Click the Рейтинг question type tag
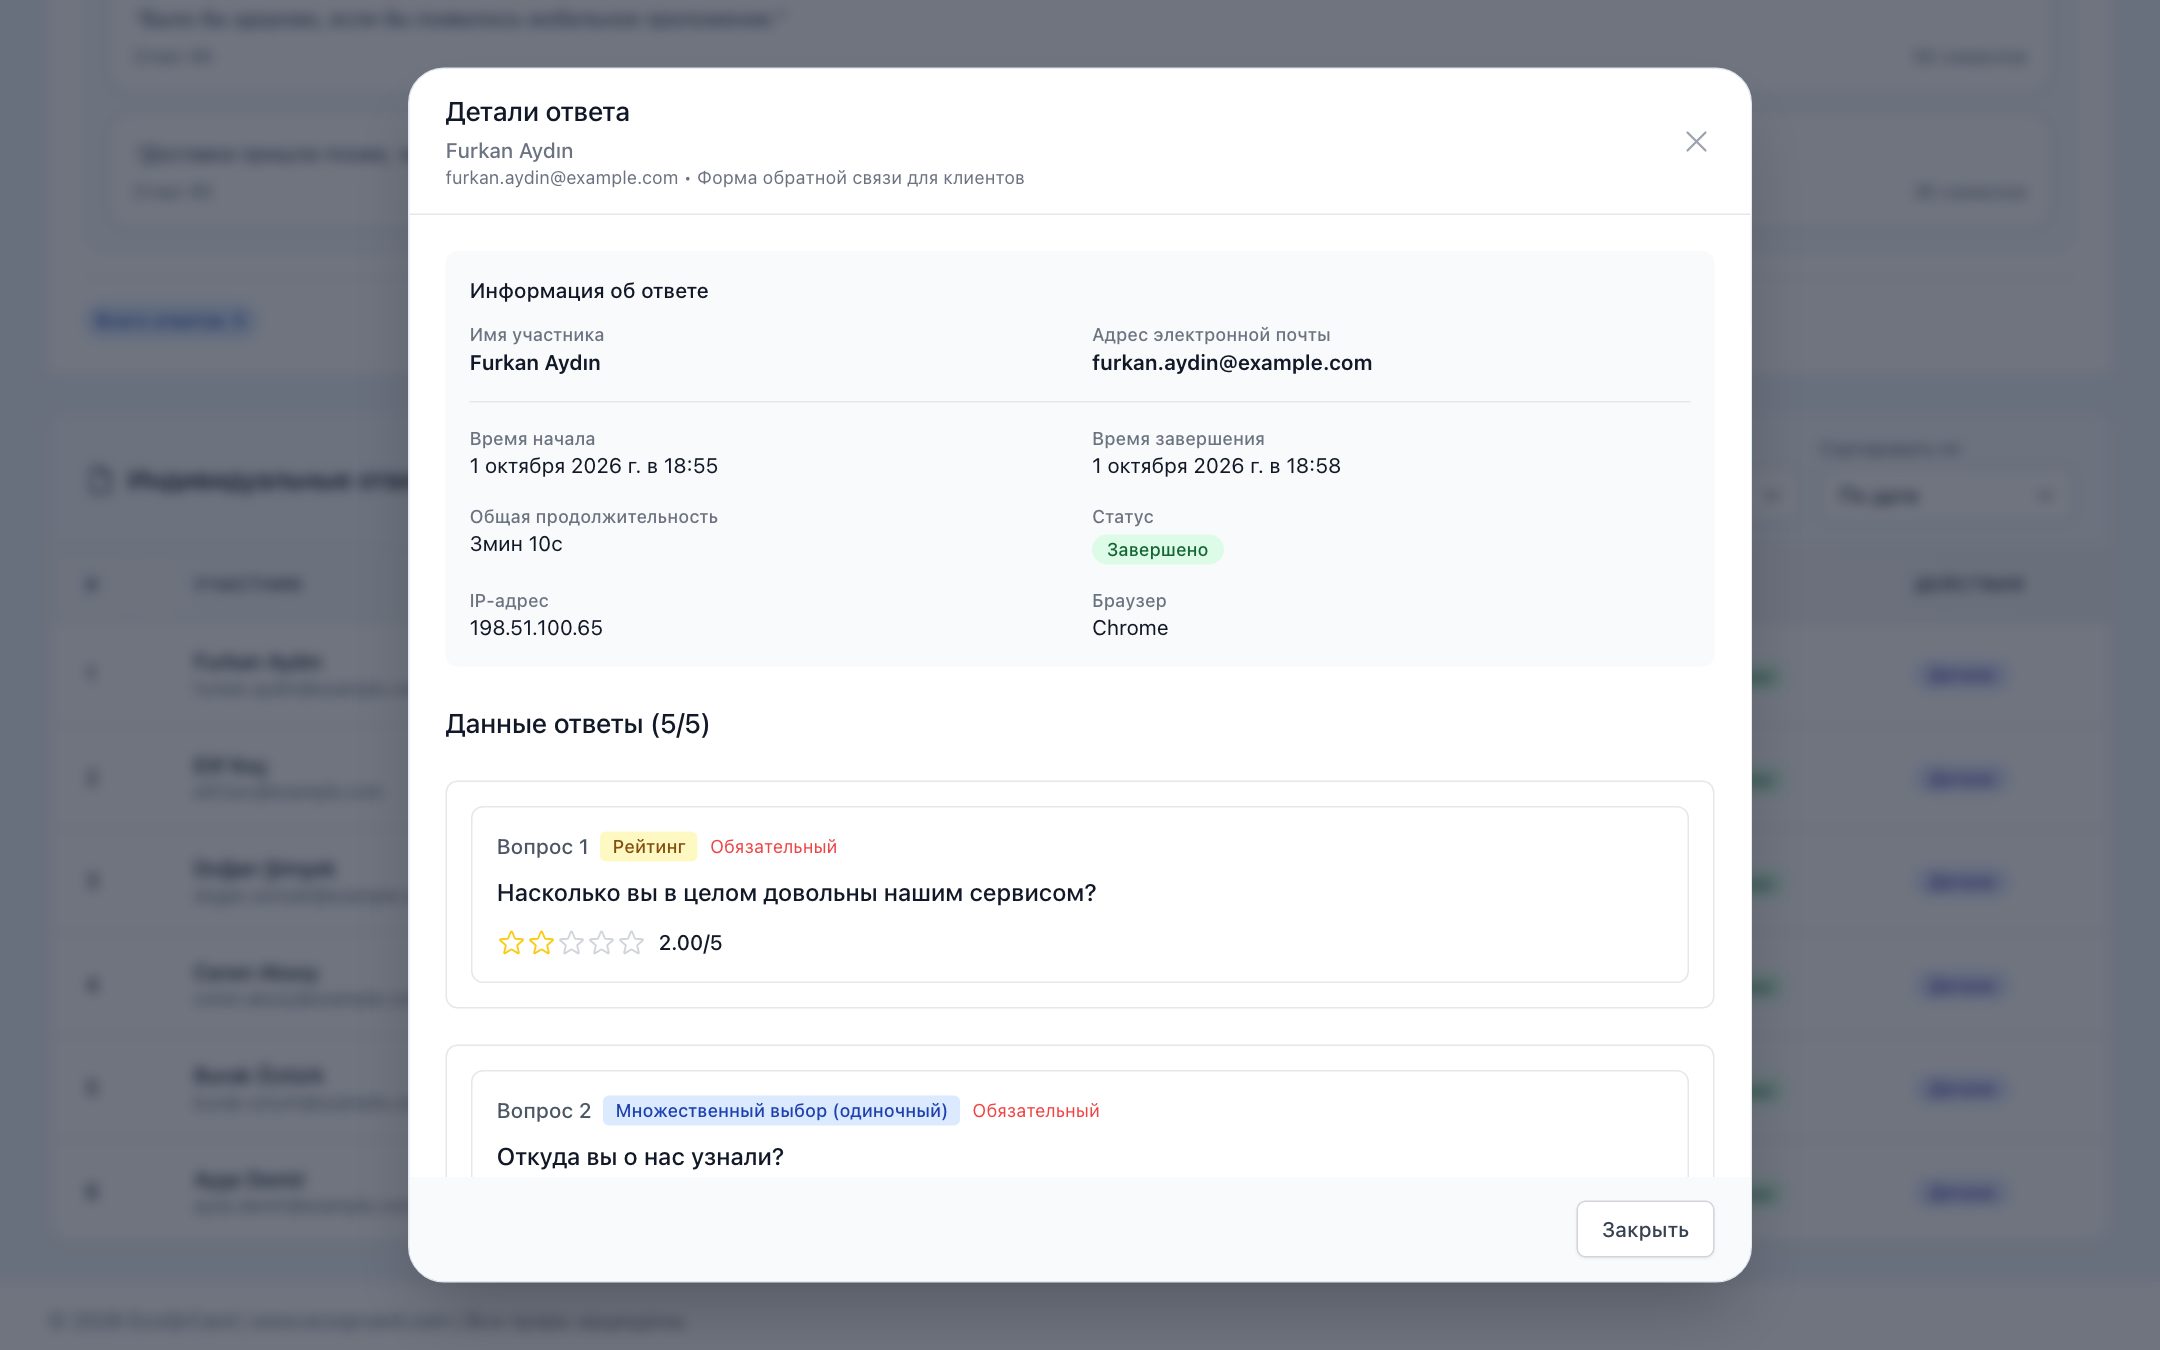 coord(648,847)
